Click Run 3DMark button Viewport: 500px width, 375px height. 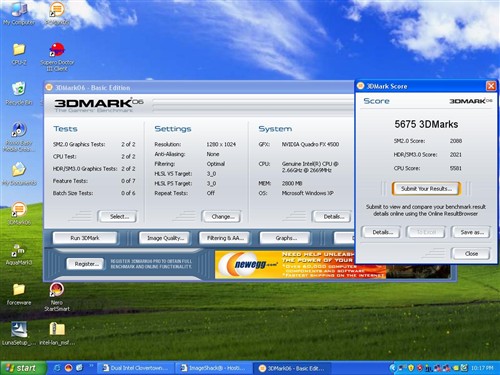(x=85, y=238)
